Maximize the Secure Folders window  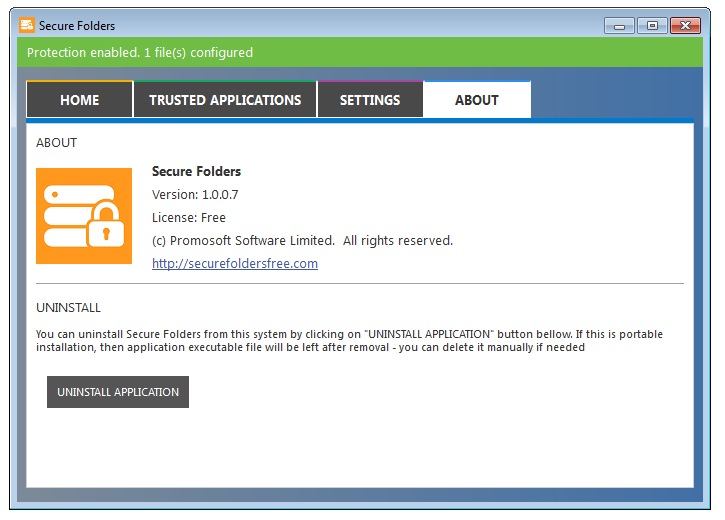tap(652, 26)
